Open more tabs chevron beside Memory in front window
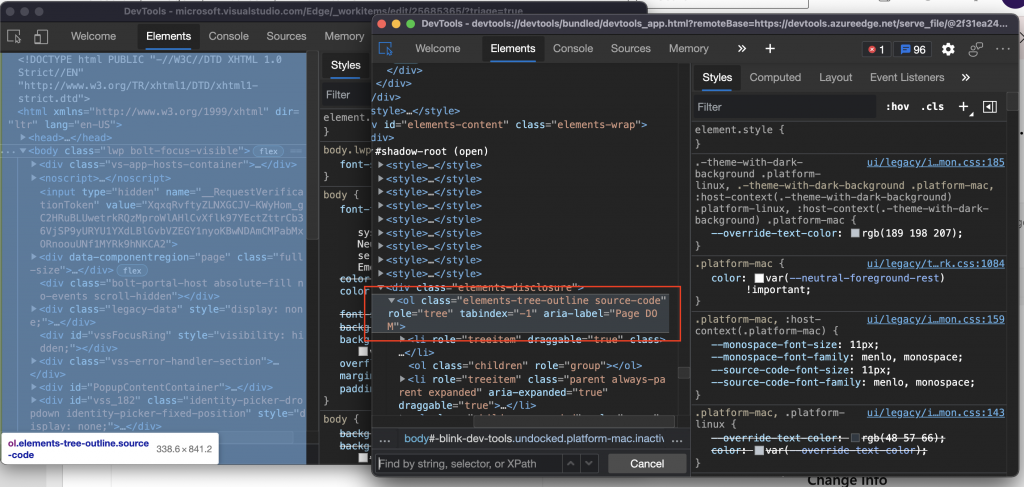Screen dimensions: 1024x487 (x=741, y=49)
